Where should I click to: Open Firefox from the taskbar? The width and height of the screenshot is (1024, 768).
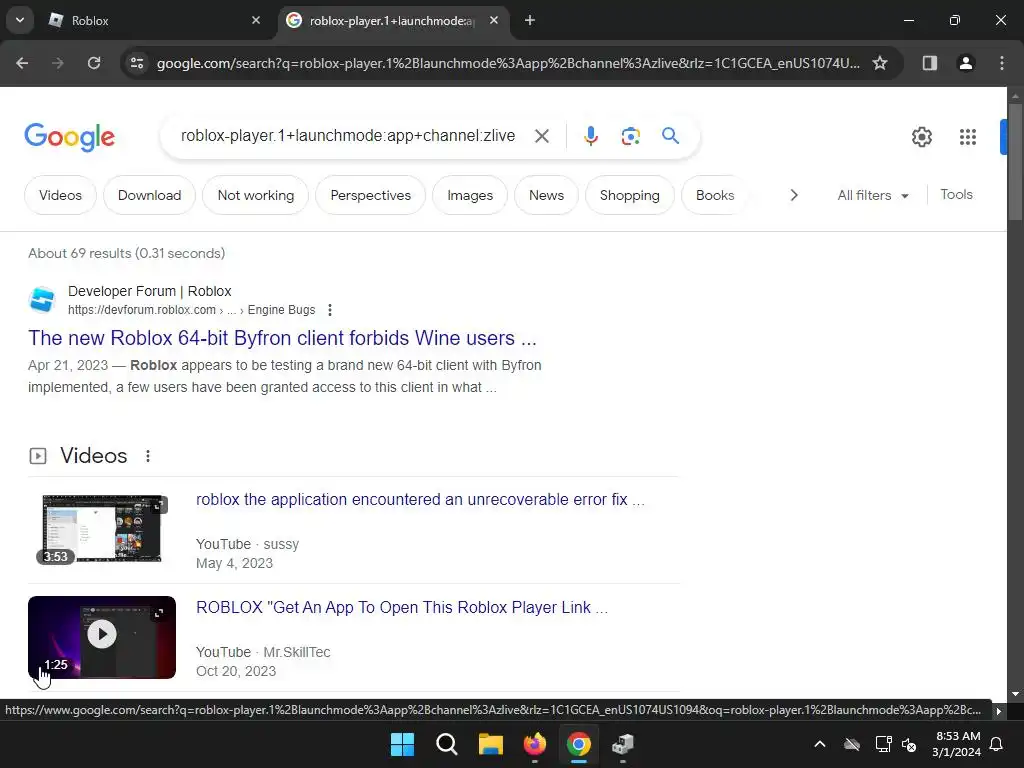pos(534,744)
